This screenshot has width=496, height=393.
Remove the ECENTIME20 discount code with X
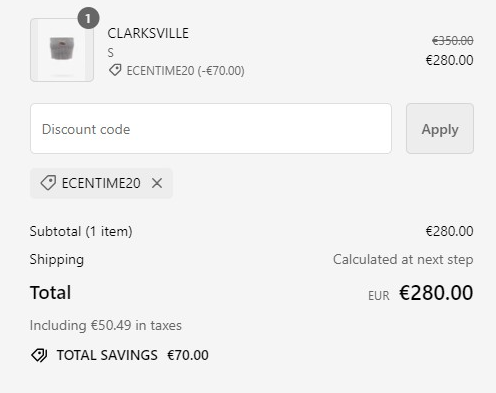[x=157, y=183]
